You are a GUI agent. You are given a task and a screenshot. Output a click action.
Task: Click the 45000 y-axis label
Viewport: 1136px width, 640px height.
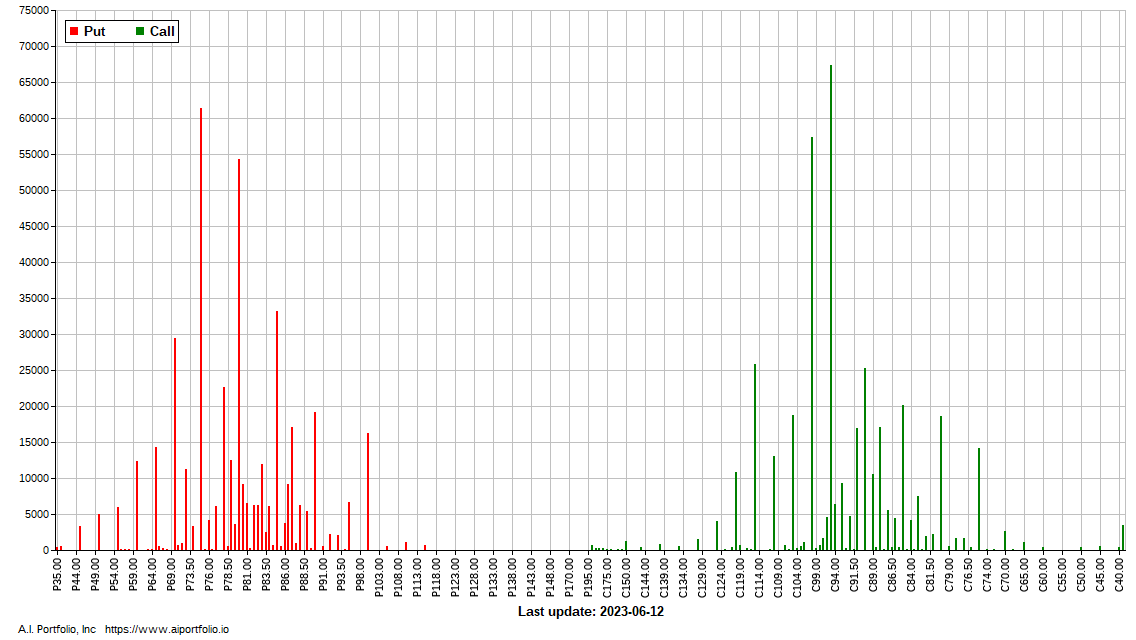(x=34, y=226)
